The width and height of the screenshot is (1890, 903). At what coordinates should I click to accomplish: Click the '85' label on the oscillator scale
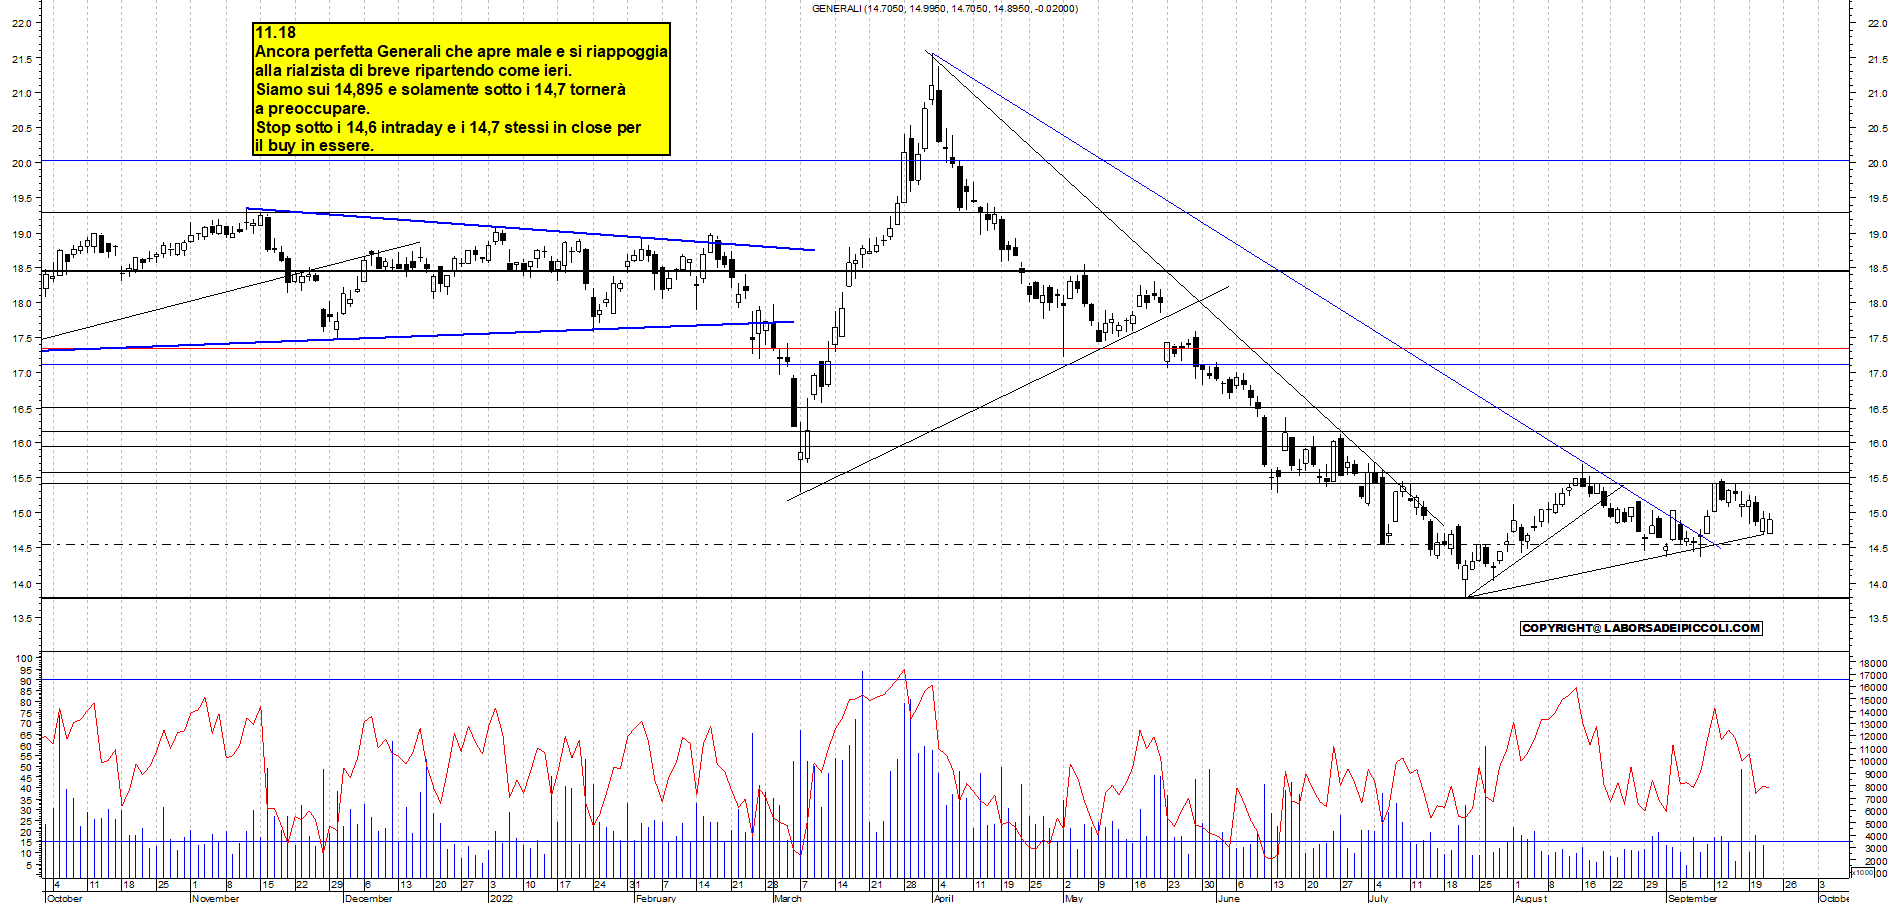[27, 692]
